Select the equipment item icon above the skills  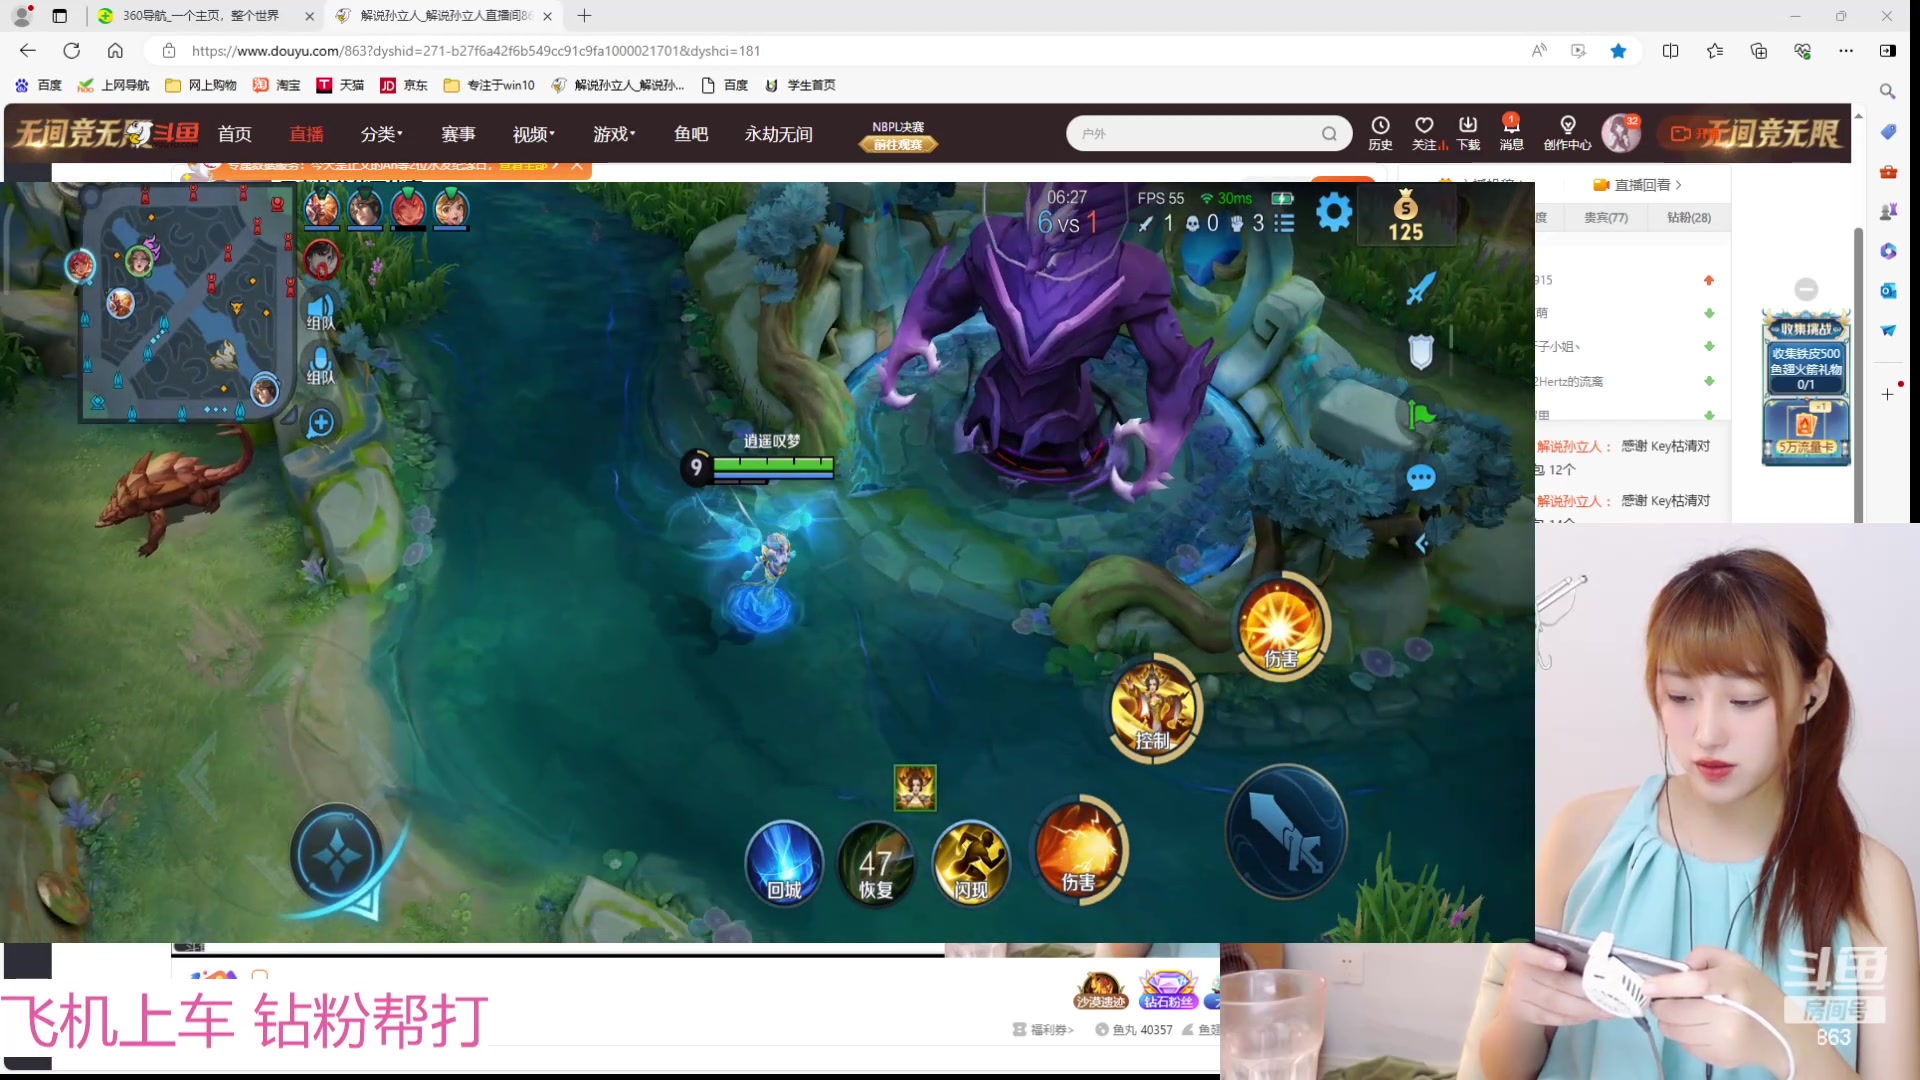click(915, 787)
